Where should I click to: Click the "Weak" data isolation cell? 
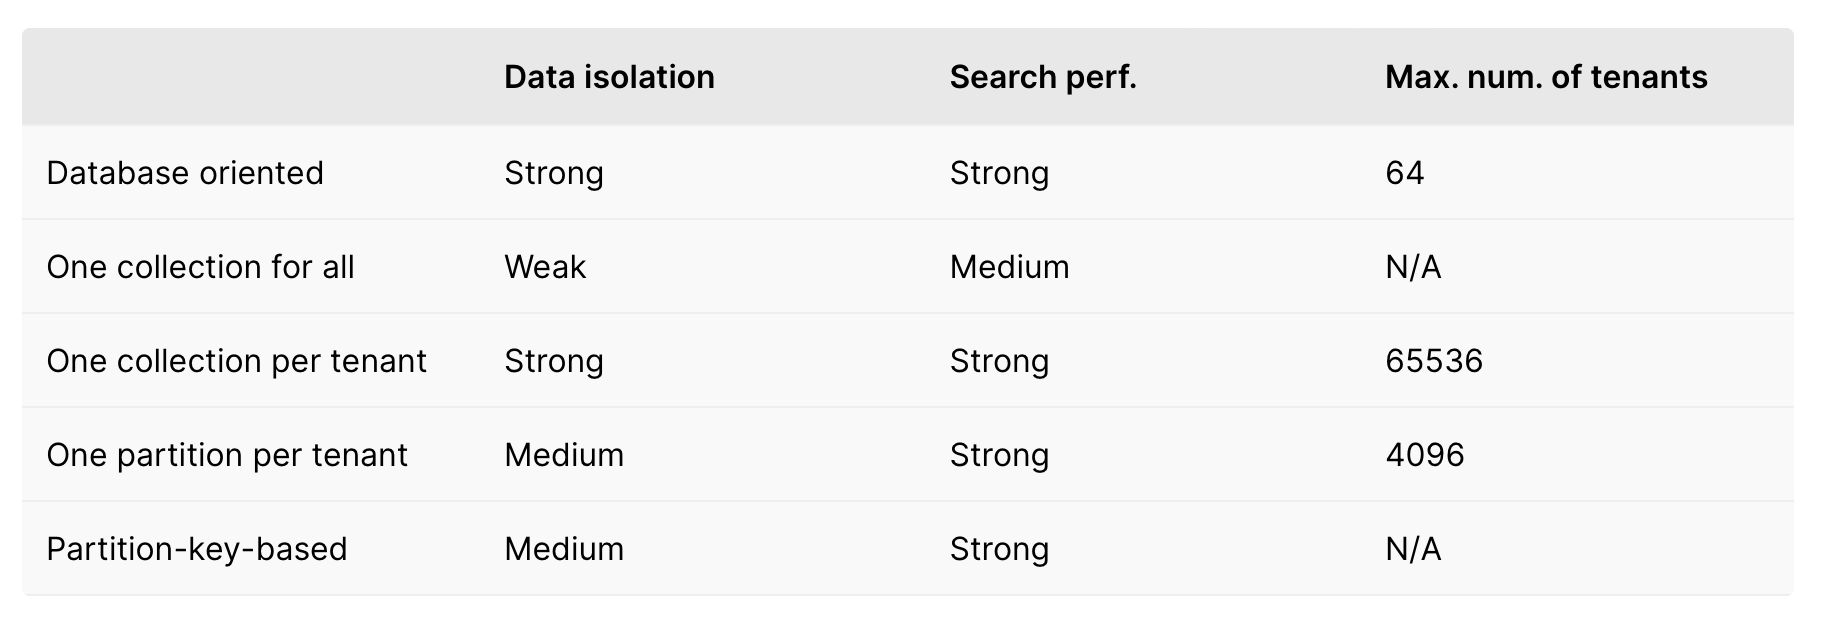click(545, 267)
